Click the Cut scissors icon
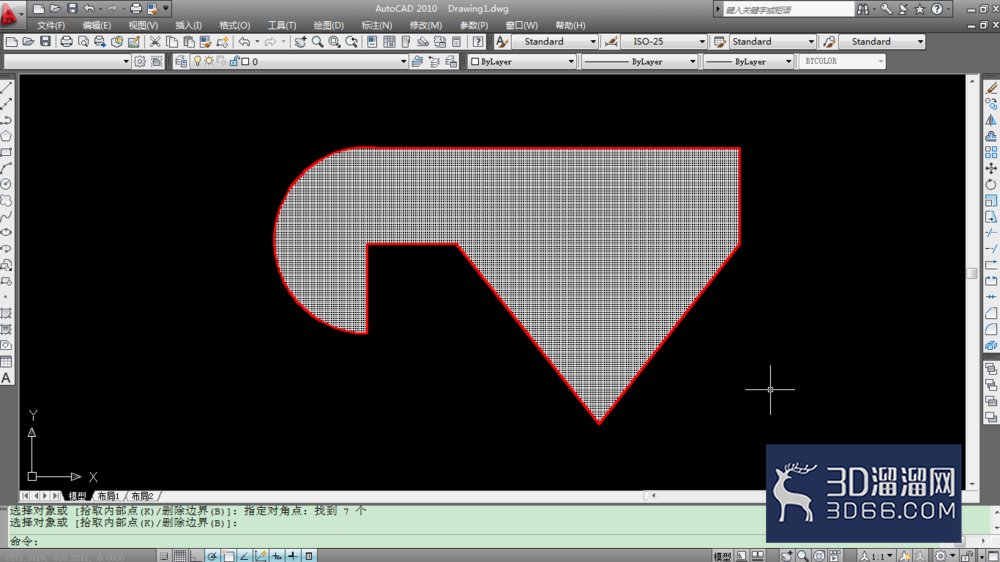The height and width of the screenshot is (562, 1000). click(x=155, y=41)
